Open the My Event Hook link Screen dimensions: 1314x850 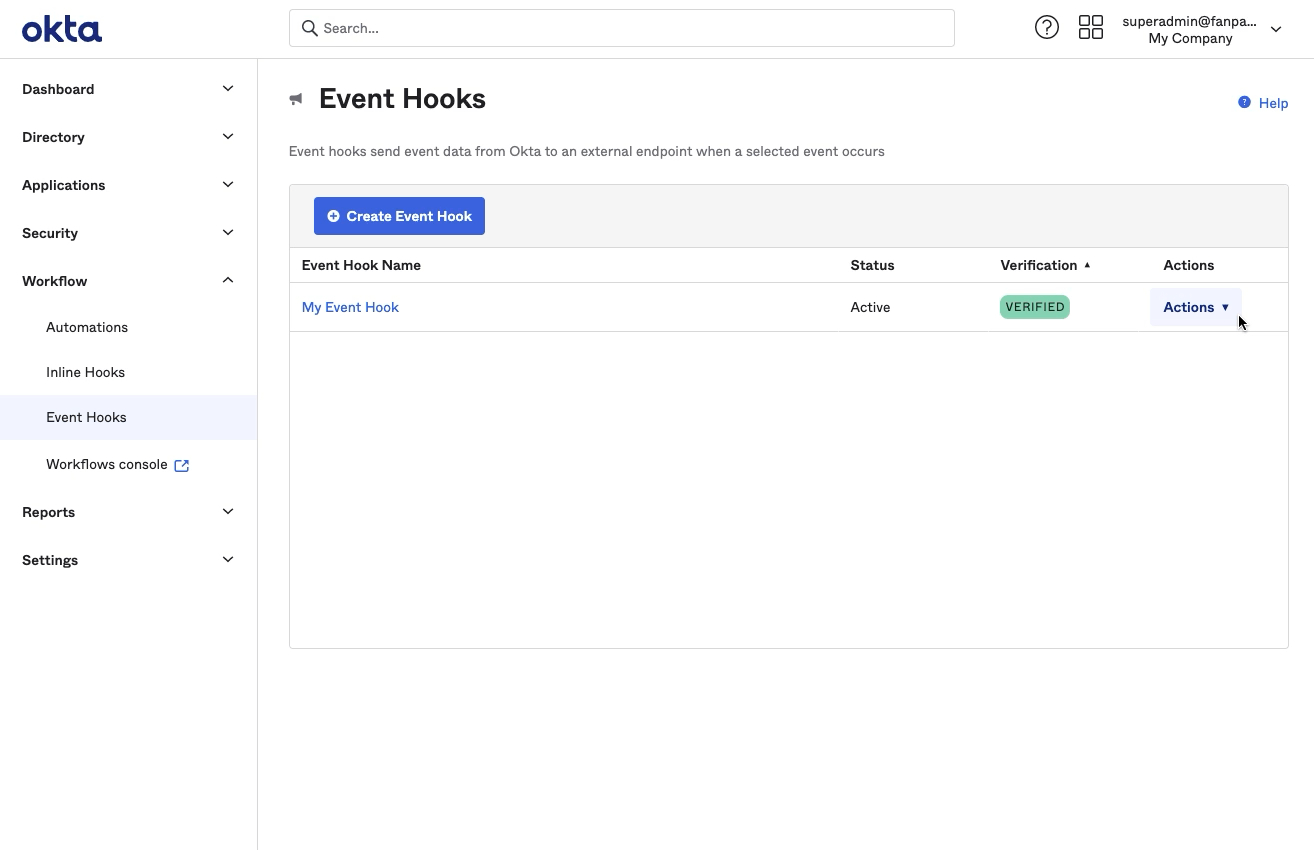click(350, 307)
